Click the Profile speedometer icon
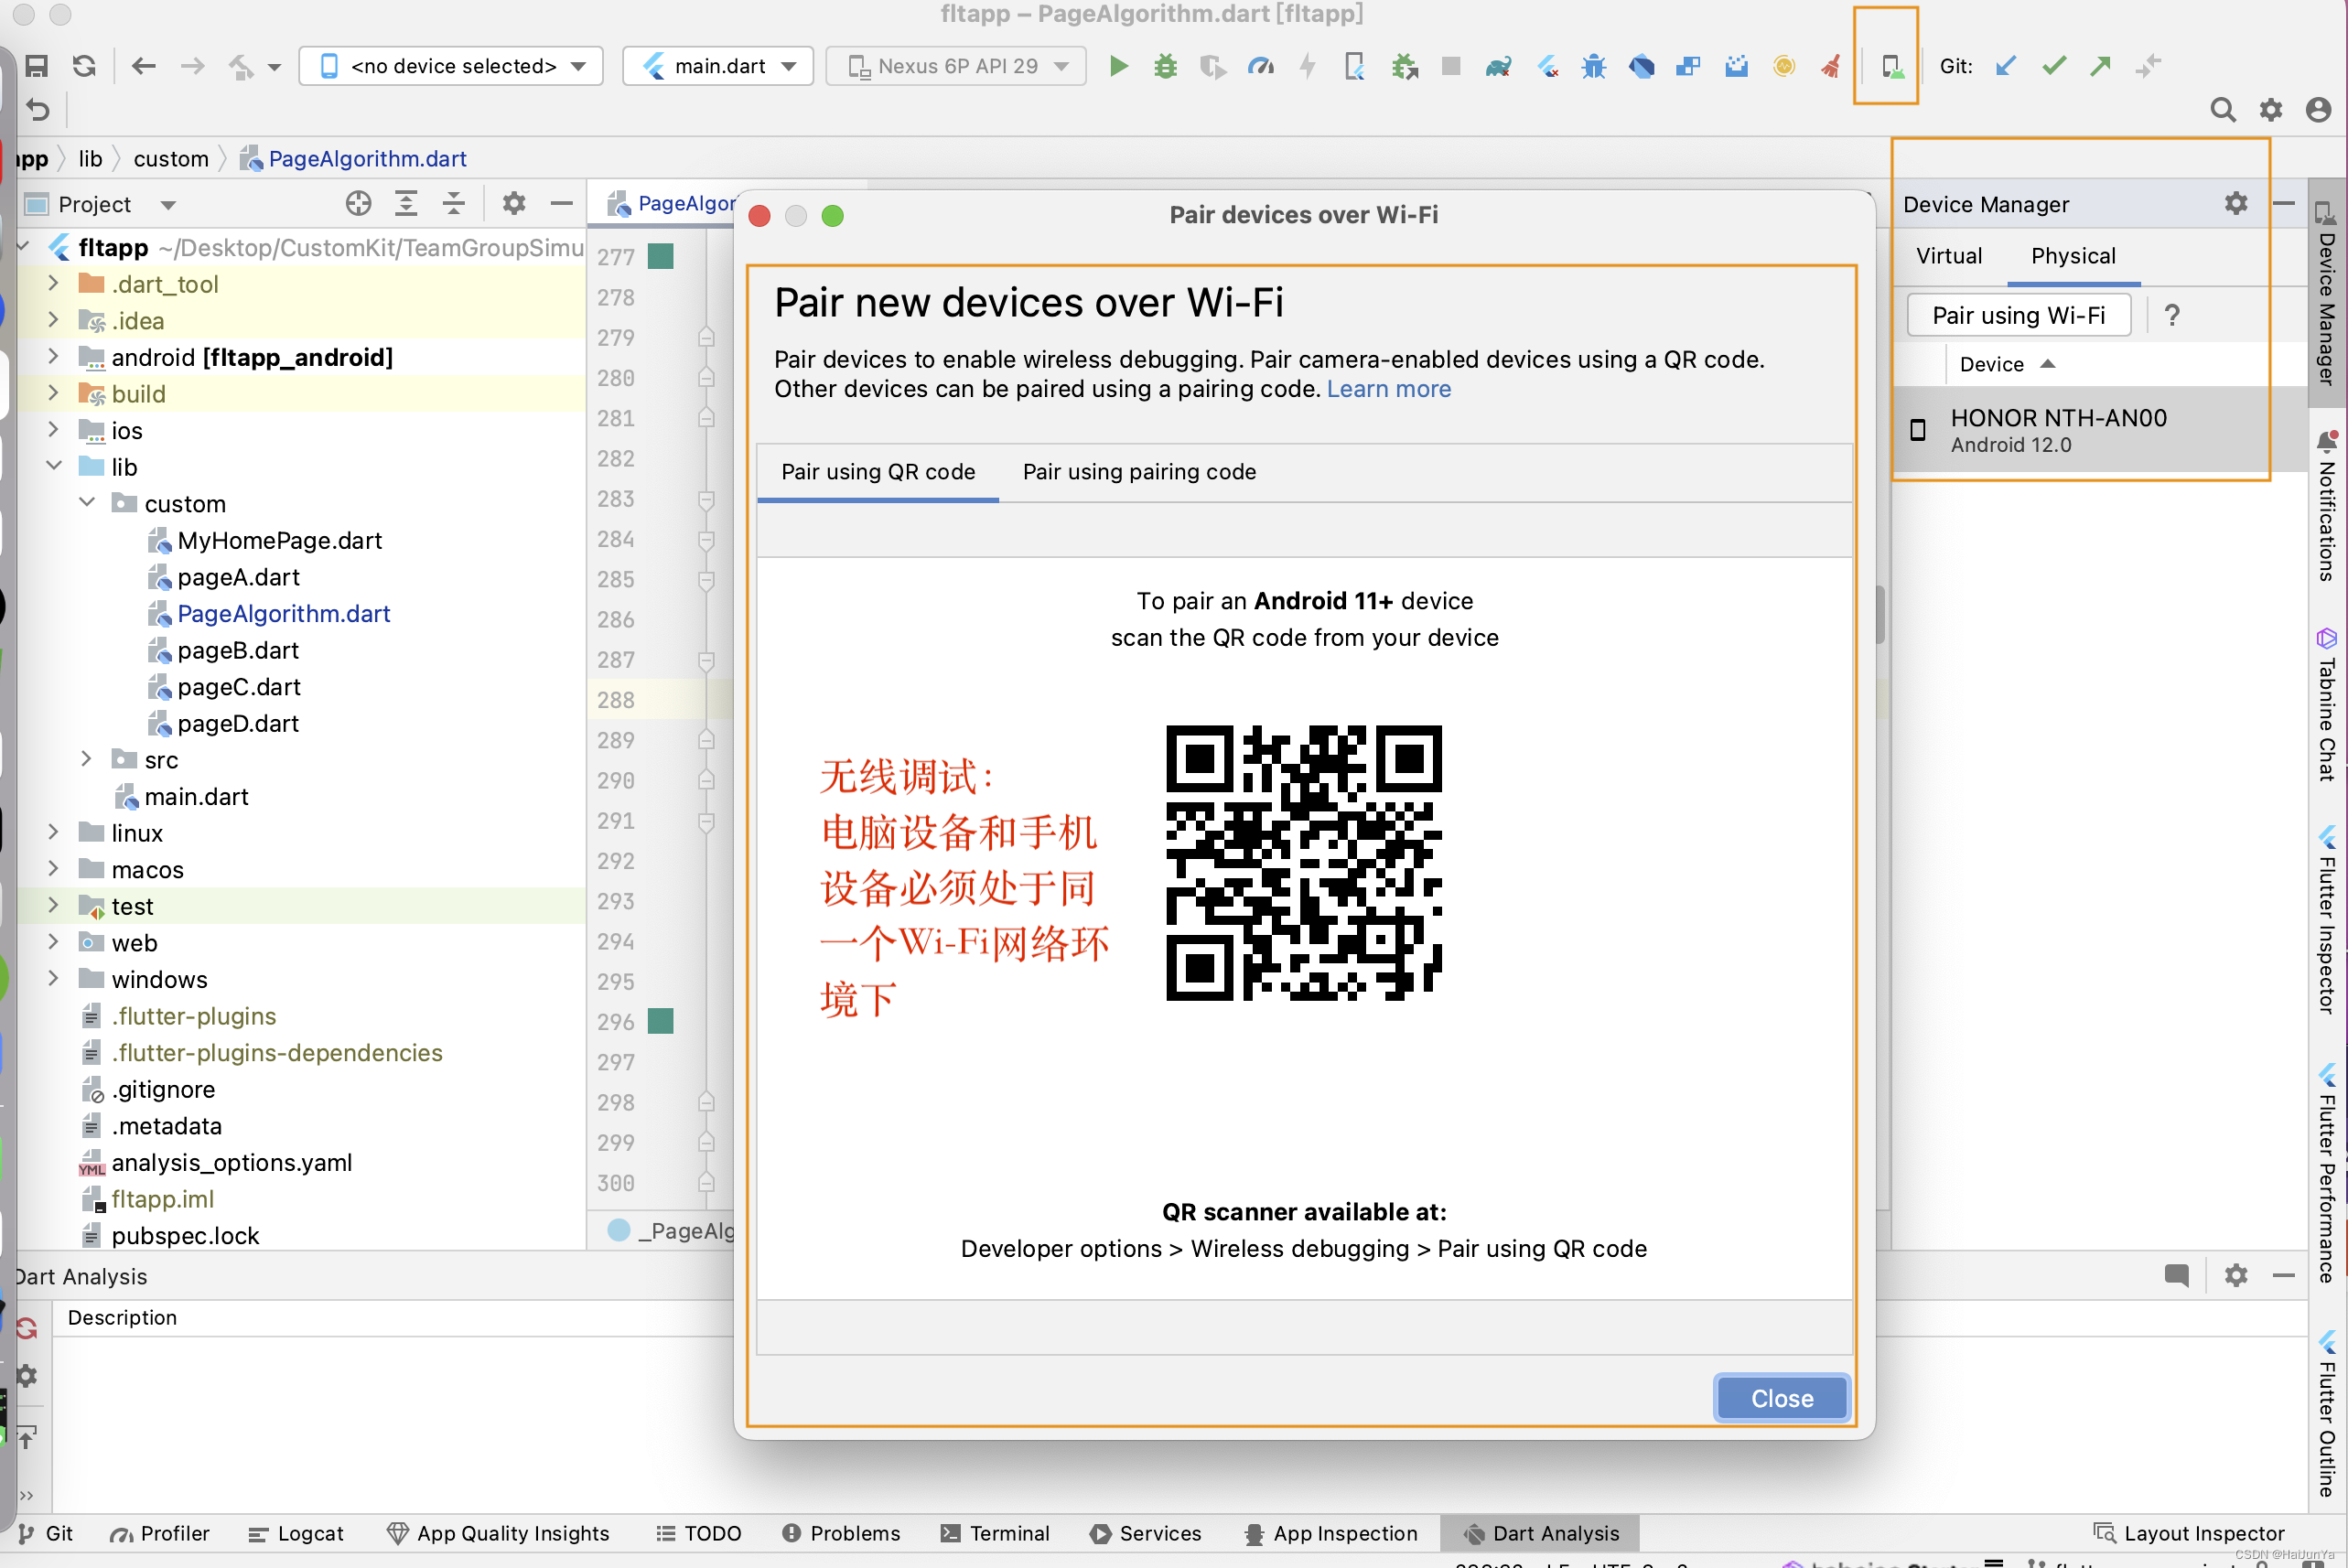Viewport: 2348px width, 1568px height. pyautogui.click(x=1261, y=66)
